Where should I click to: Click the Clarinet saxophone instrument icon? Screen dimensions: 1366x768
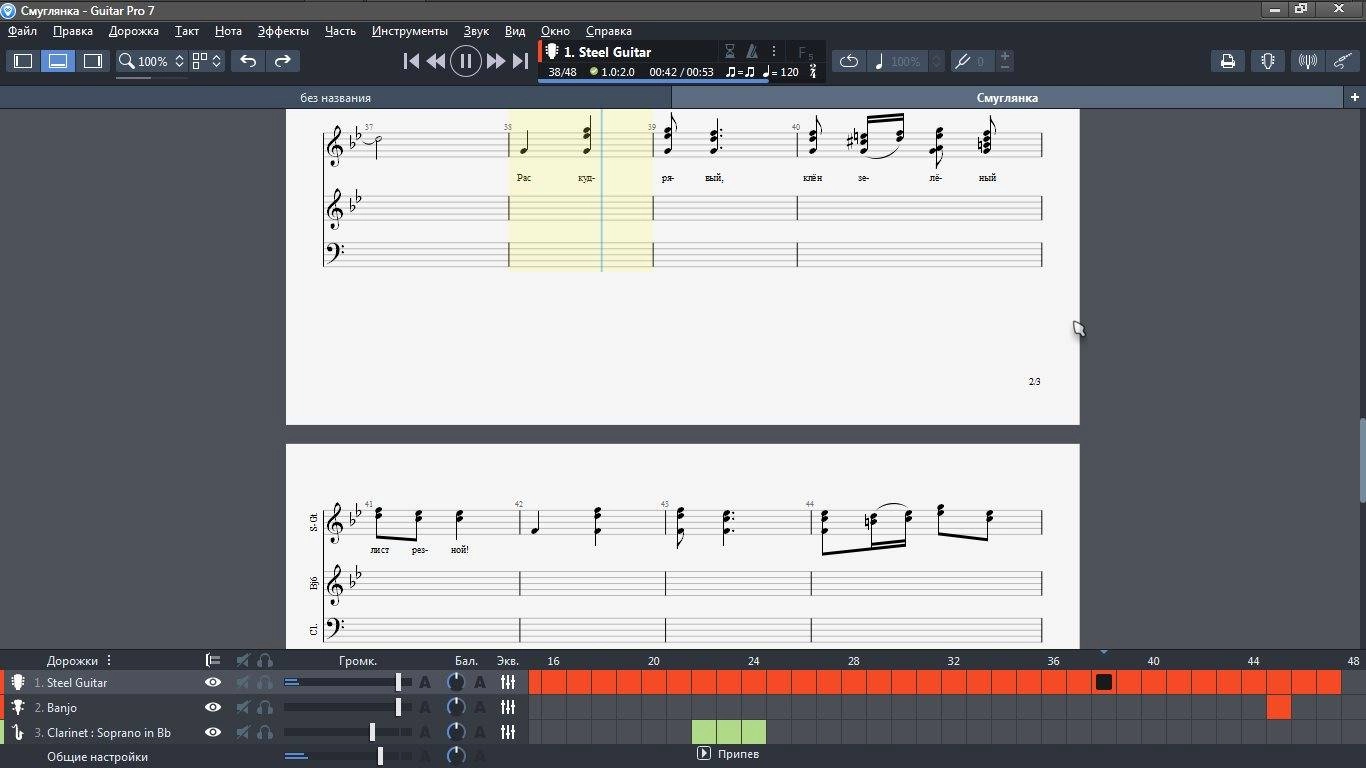point(17,732)
